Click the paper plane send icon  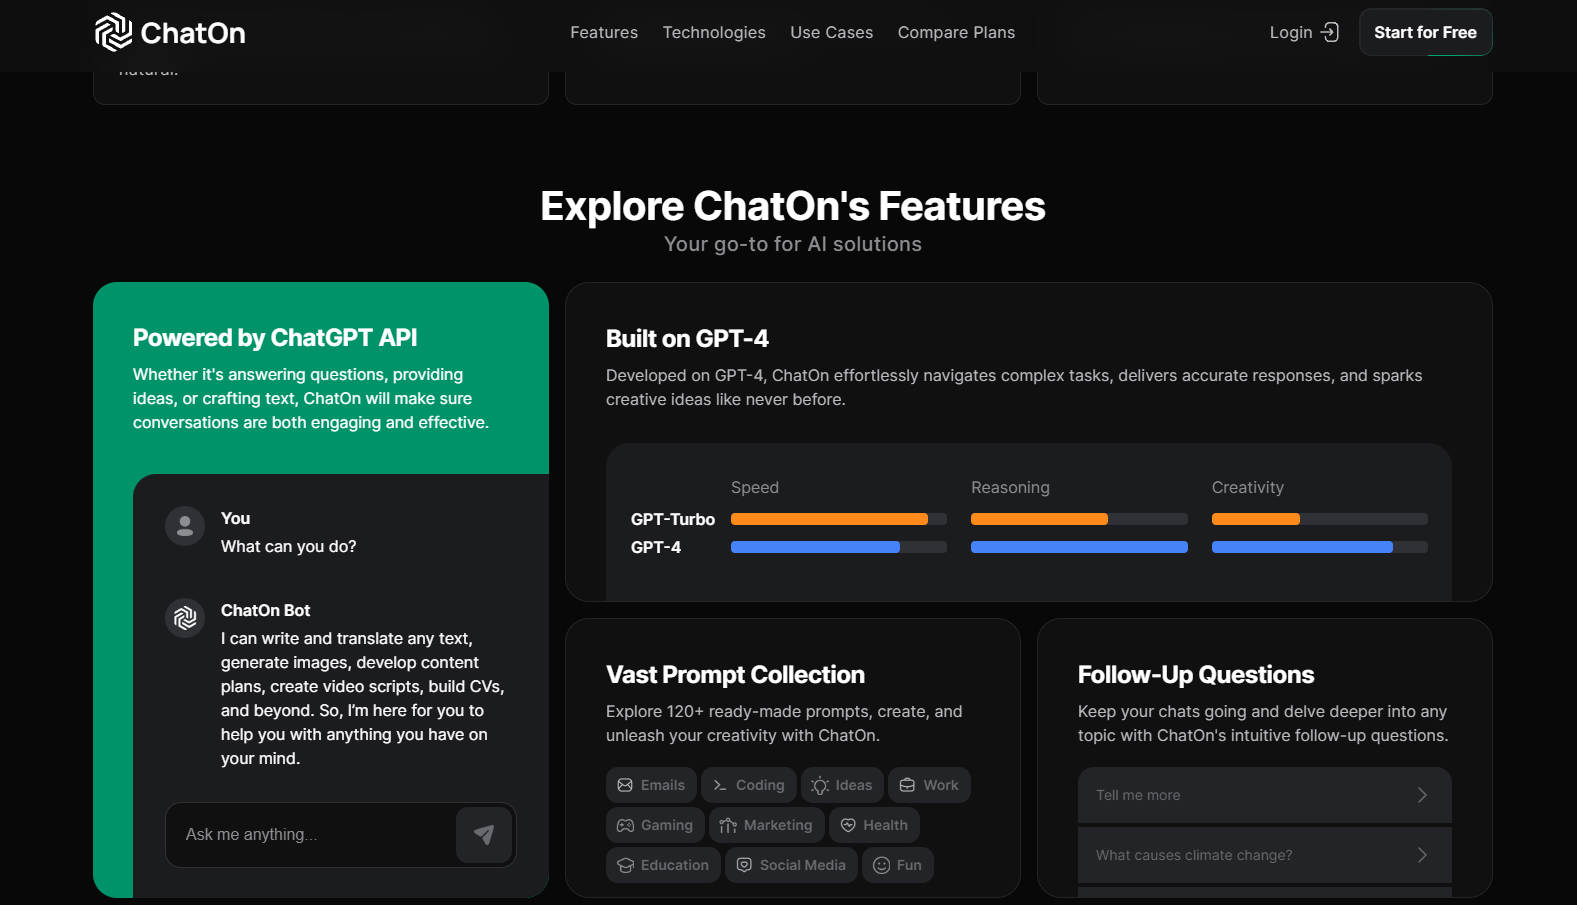pyautogui.click(x=484, y=835)
